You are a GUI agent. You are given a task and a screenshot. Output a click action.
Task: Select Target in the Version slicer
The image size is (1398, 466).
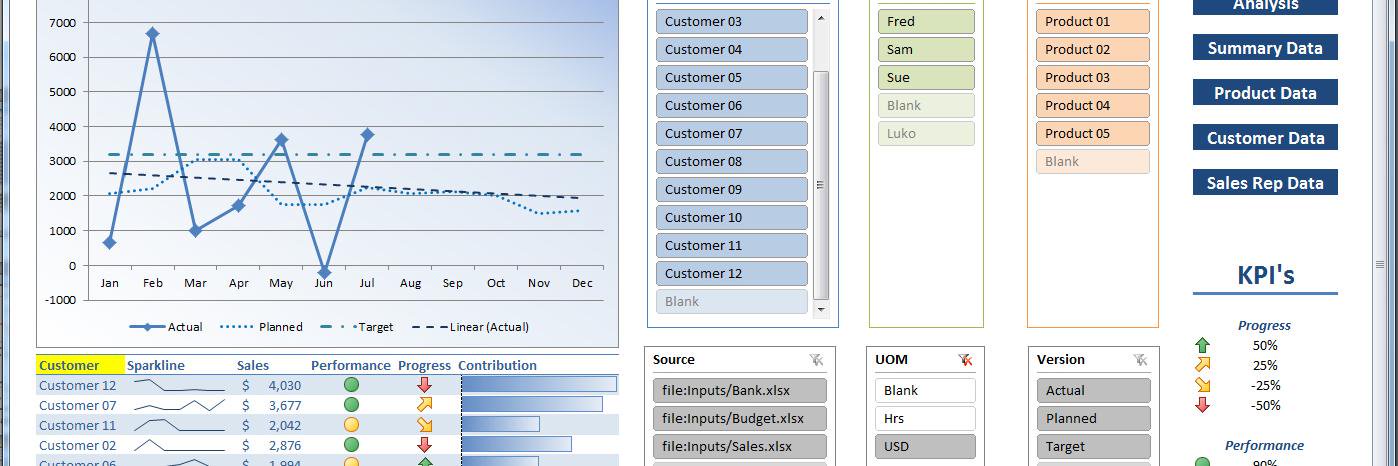(1094, 446)
